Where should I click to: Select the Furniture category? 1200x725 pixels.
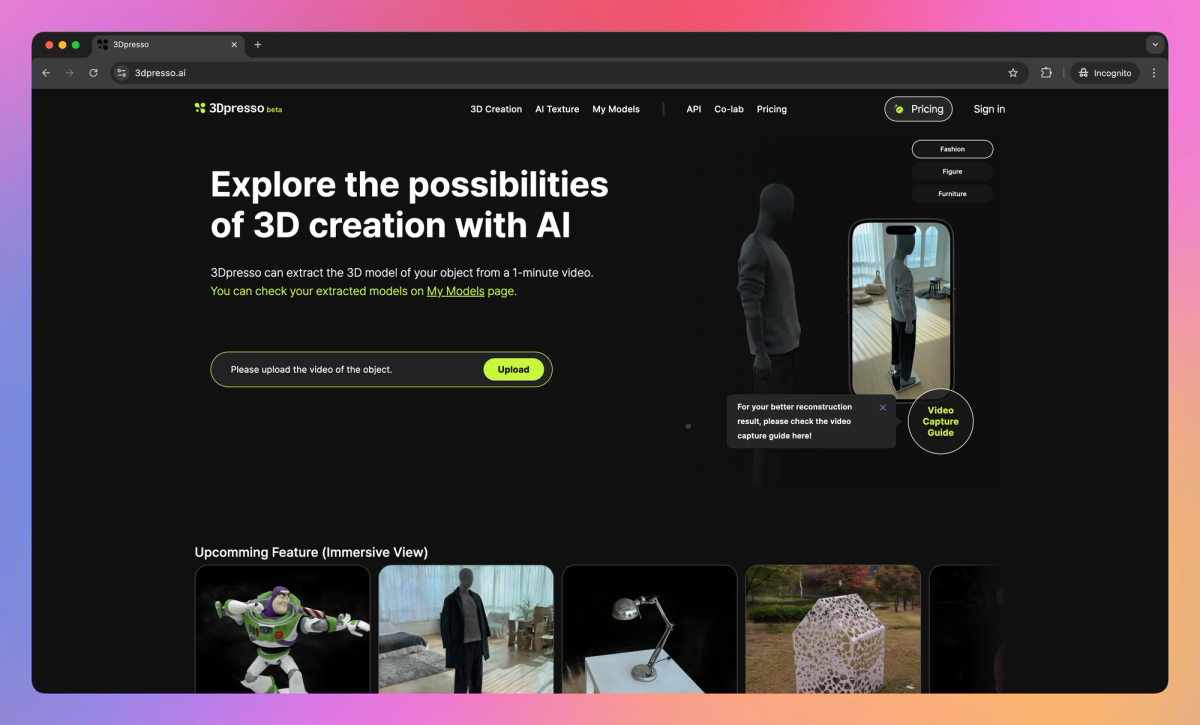952,194
